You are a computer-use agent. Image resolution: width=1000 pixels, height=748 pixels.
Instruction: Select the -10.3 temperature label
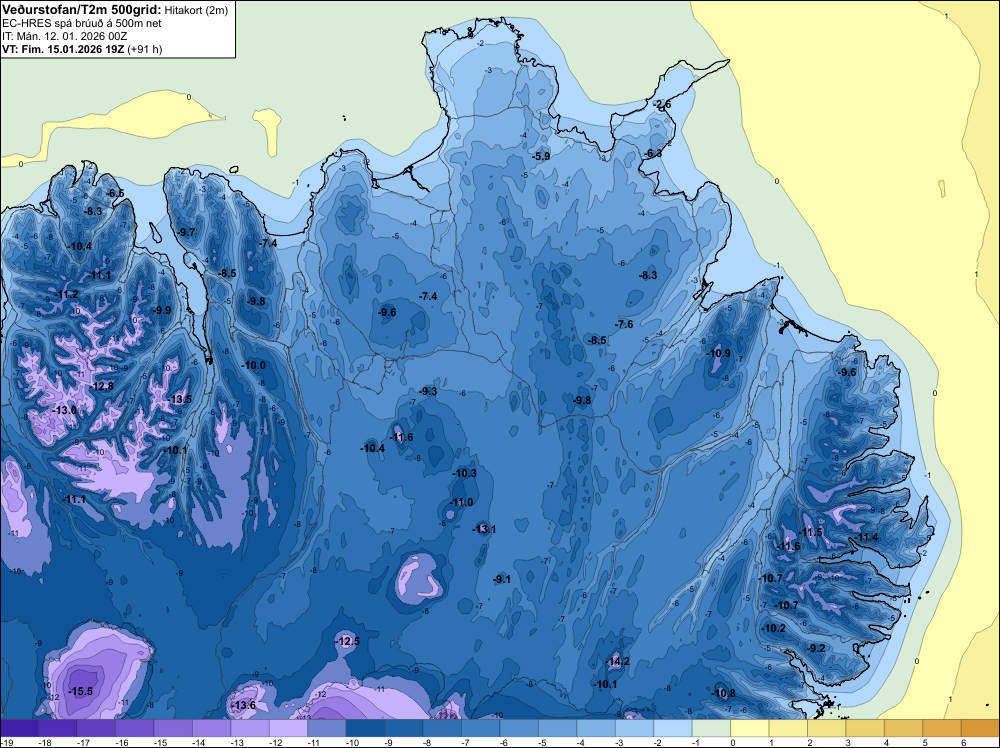coord(464,473)
